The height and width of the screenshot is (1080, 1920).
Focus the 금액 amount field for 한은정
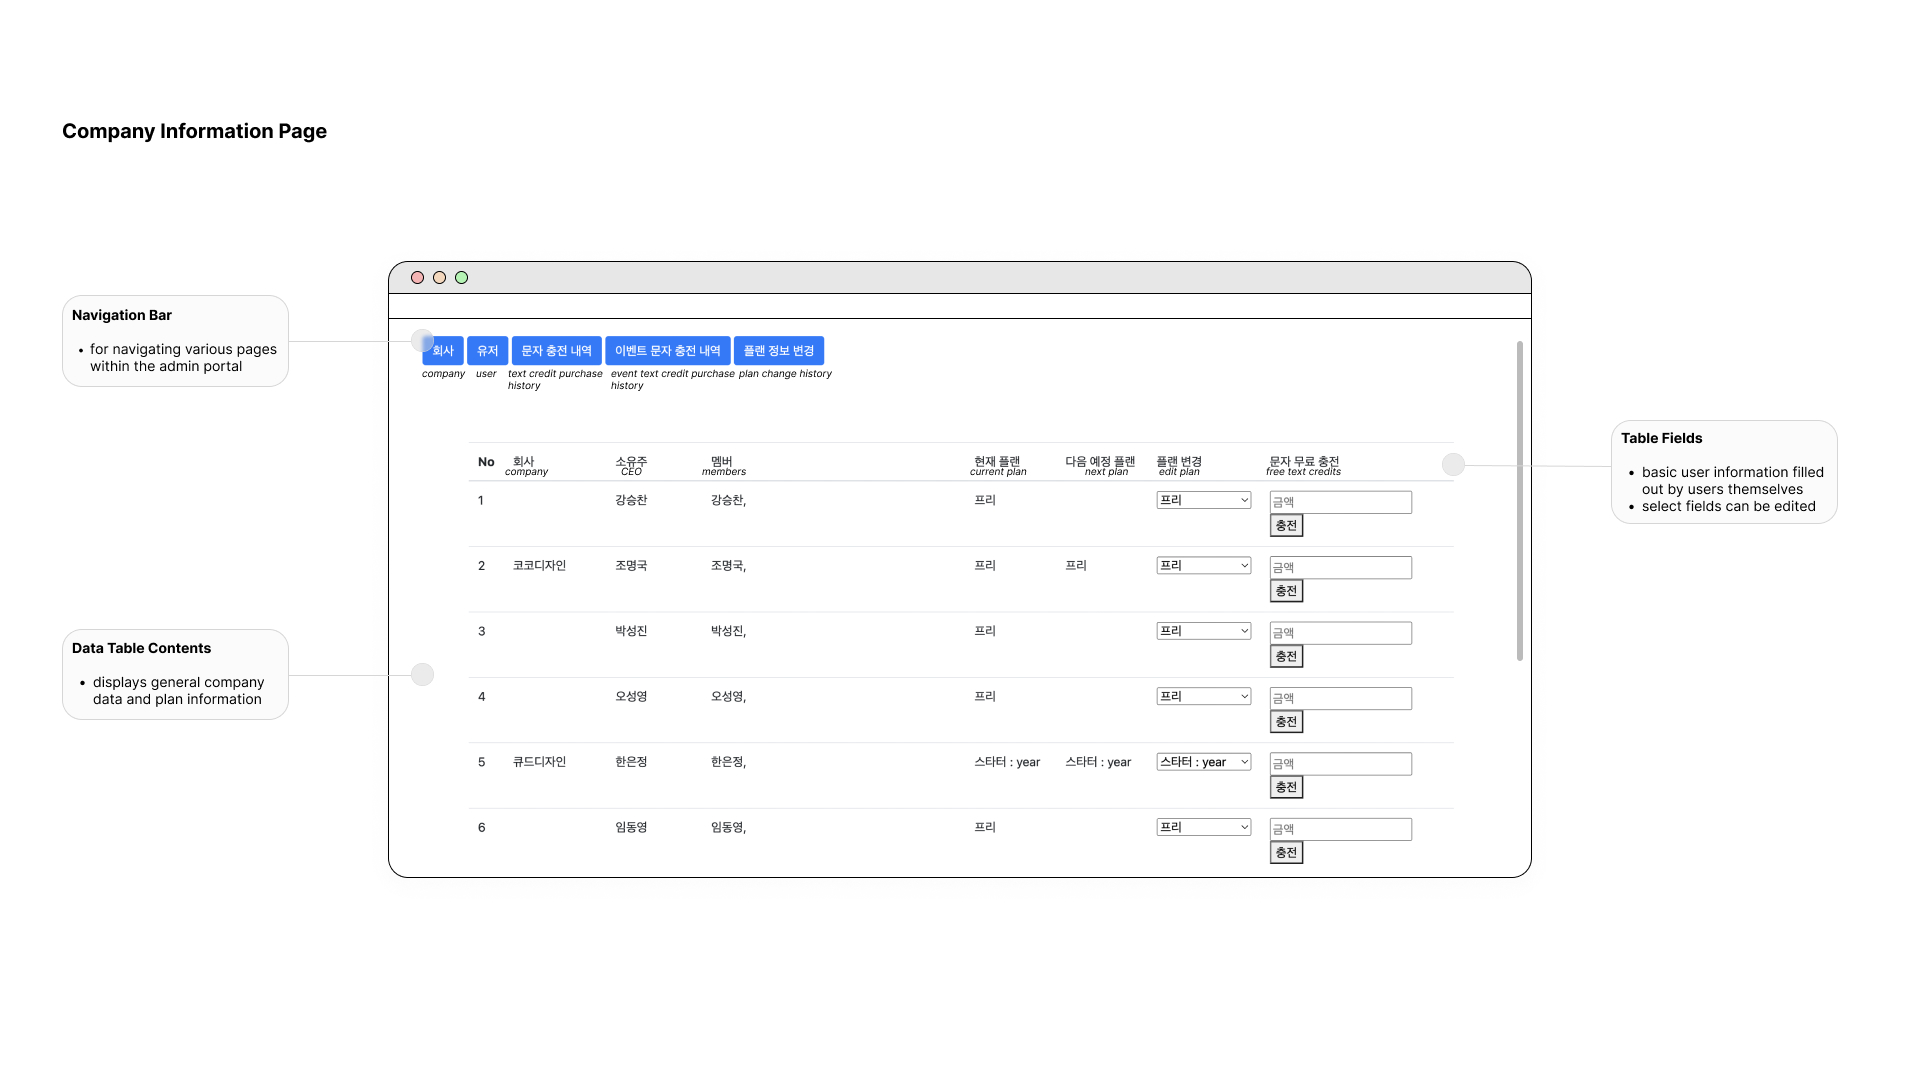(1341, 764)
